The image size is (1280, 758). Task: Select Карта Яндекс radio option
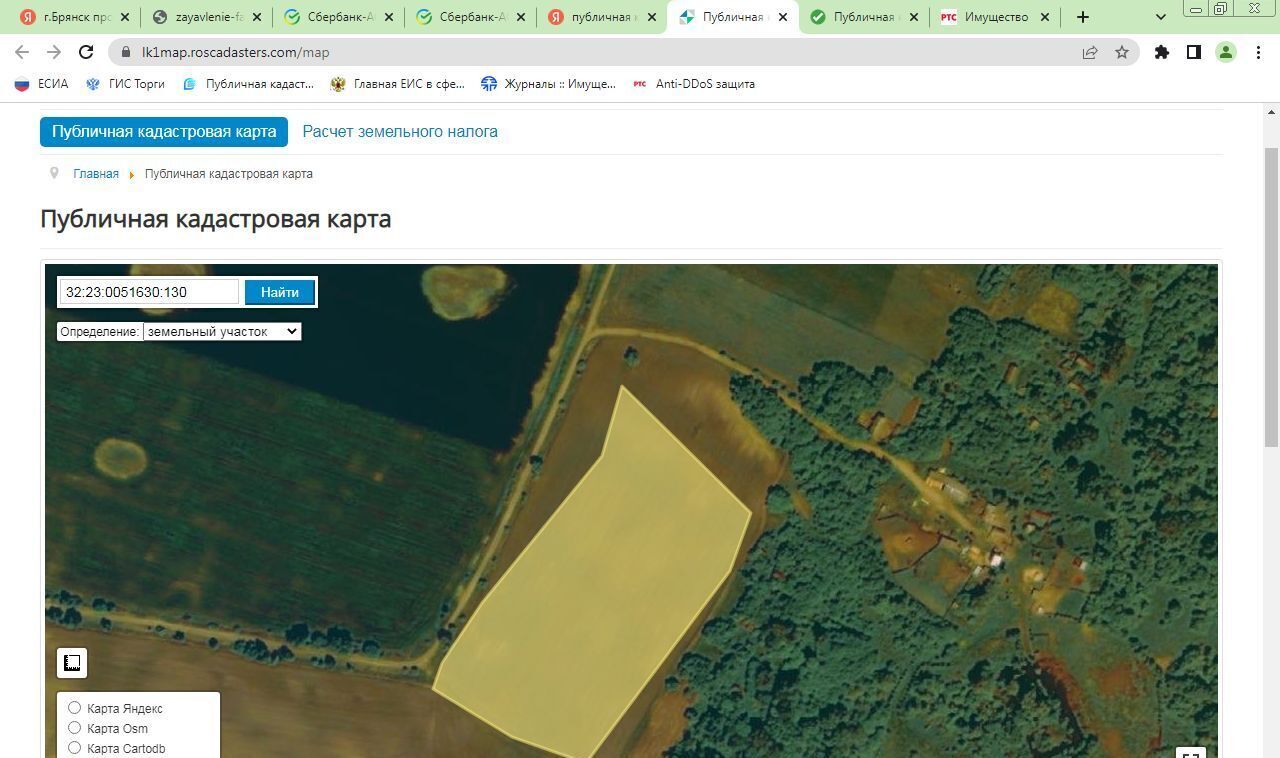click(x=74, y=708)
